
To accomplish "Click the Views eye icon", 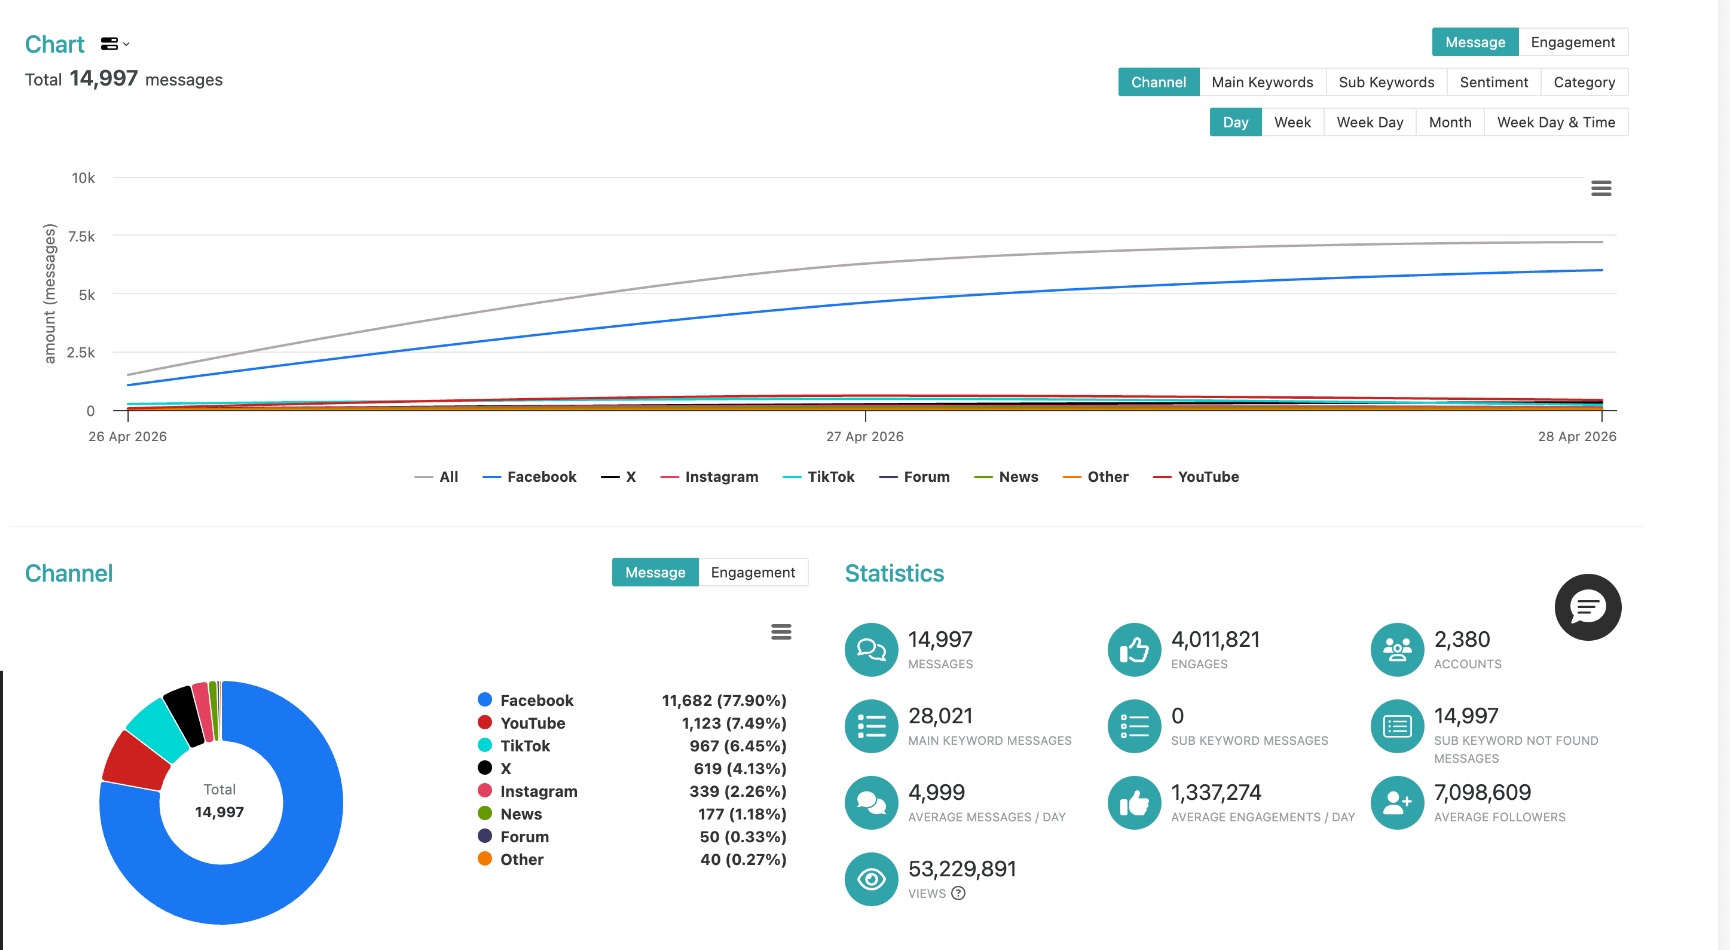I will tap(871, 879).
